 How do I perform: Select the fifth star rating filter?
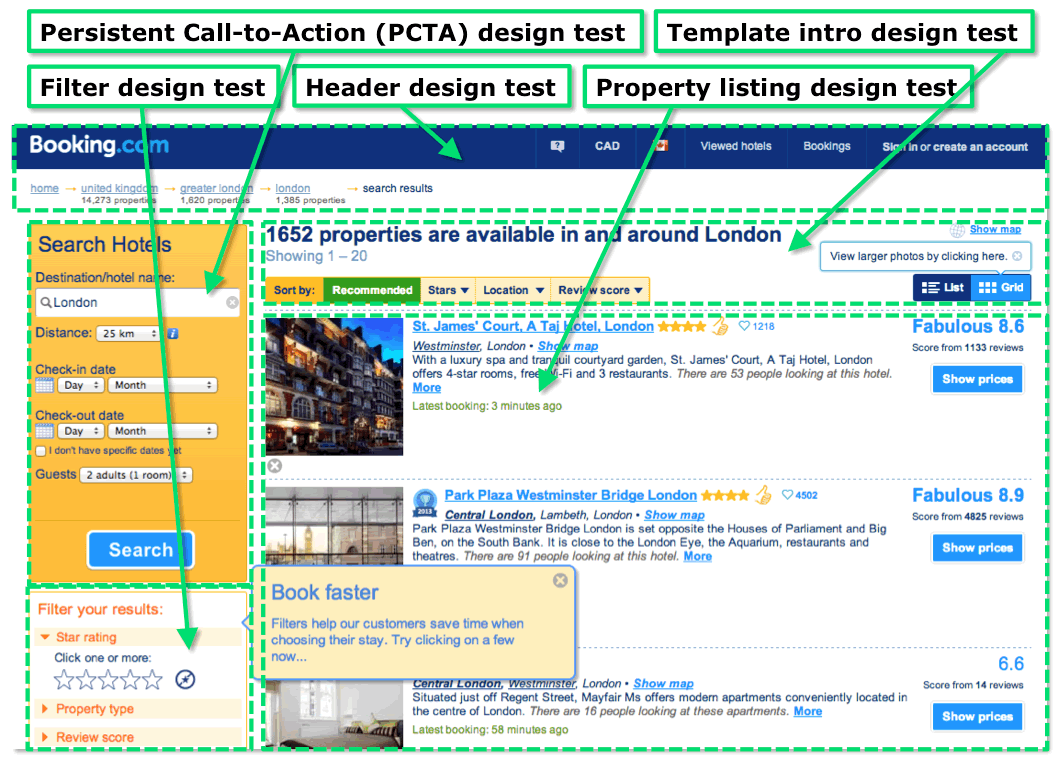[x=152, y=679]
